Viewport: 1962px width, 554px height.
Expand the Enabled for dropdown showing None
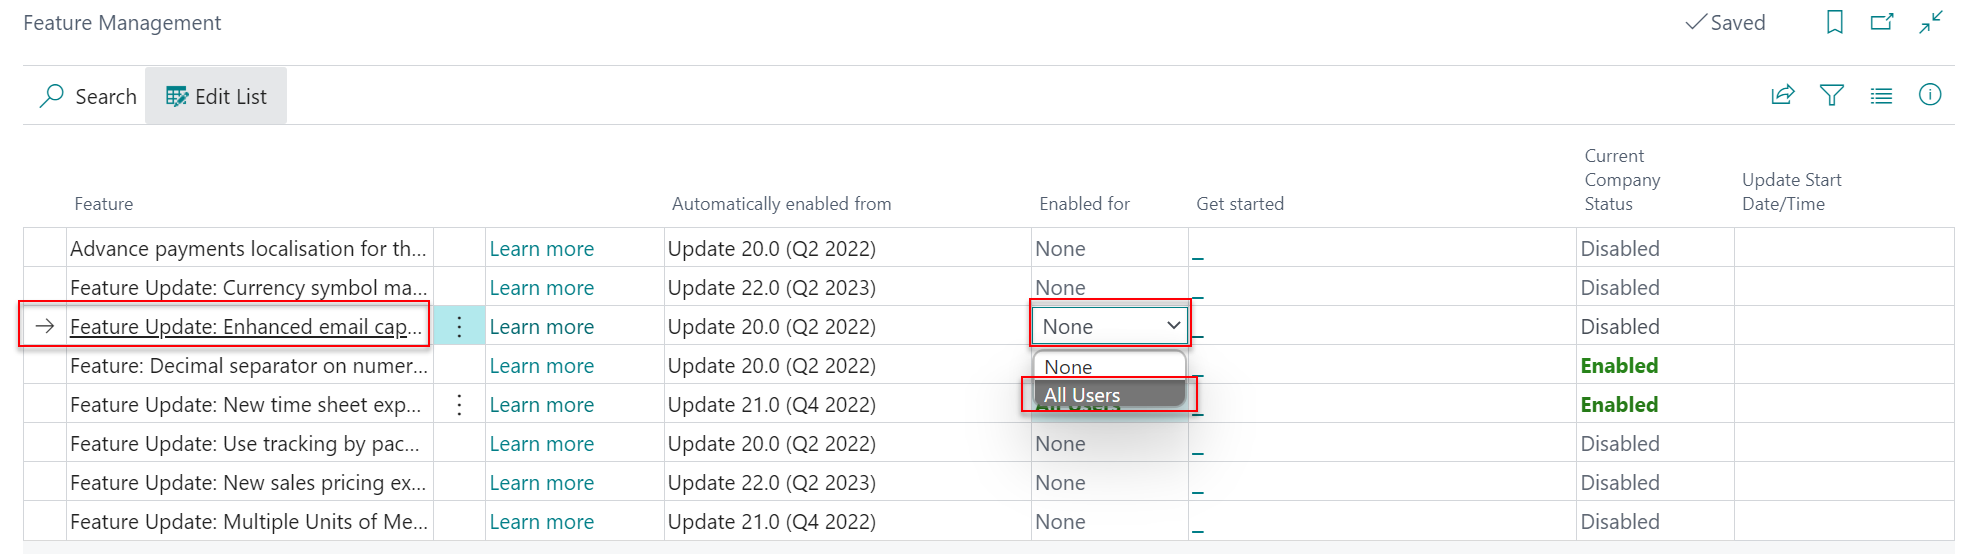1110,326
